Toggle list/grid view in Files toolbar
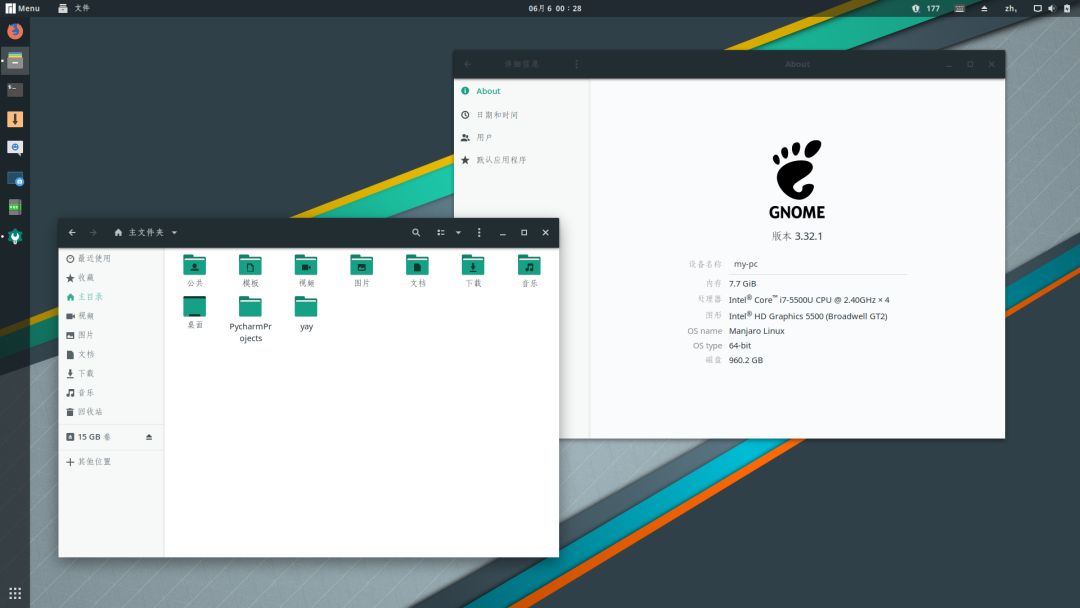Screen dimensions: 1080x608 pos(441,232)
